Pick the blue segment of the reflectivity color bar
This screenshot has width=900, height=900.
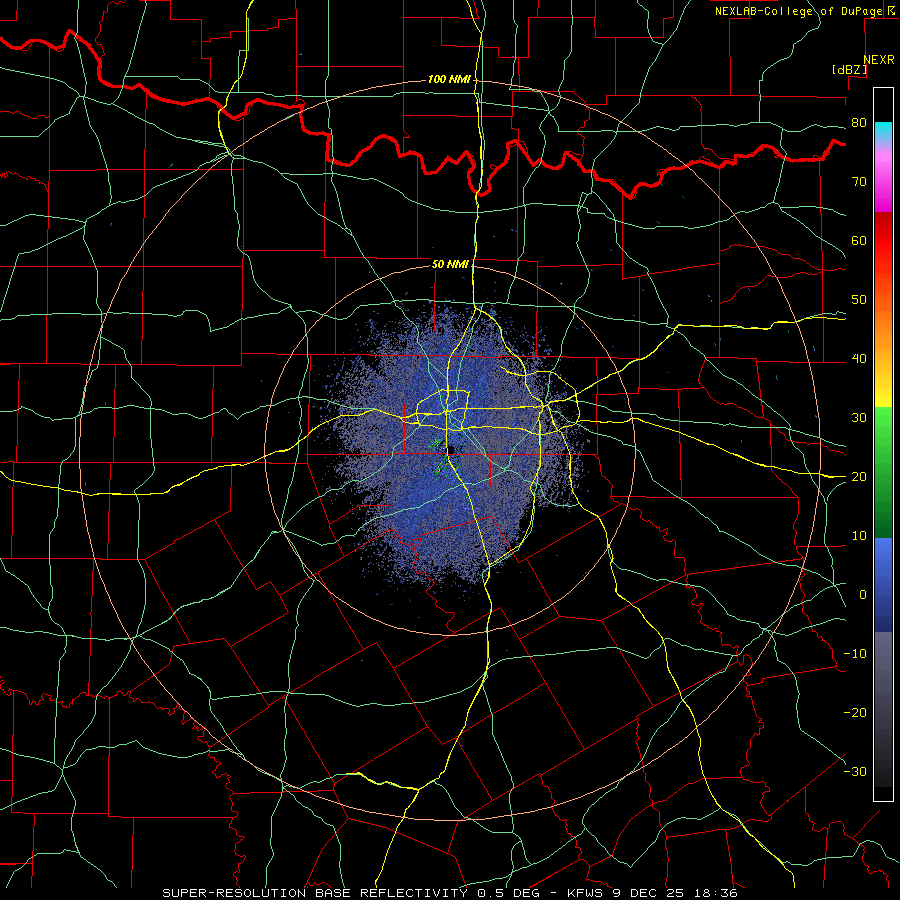(883, 584)
